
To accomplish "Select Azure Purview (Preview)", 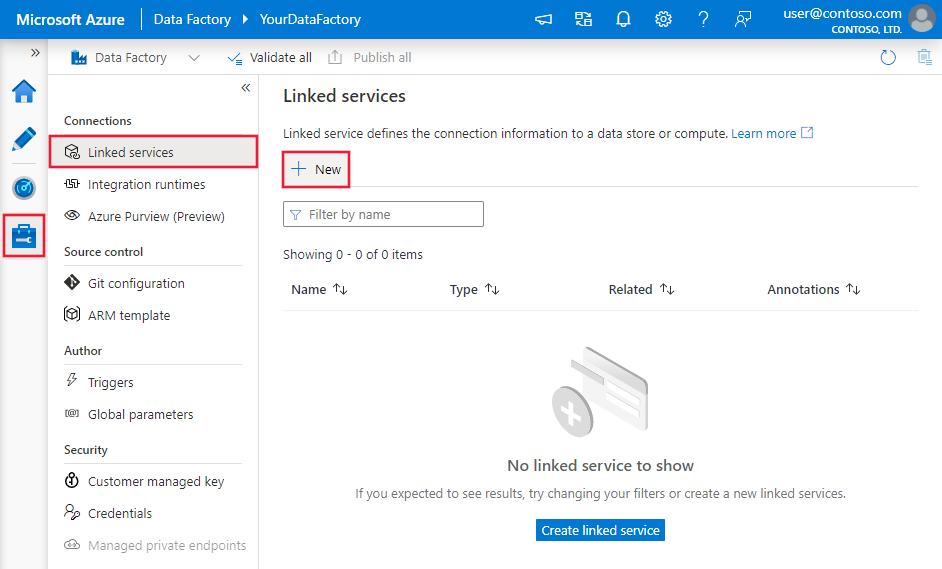I will pyautogui.click(x=156, y=216).
